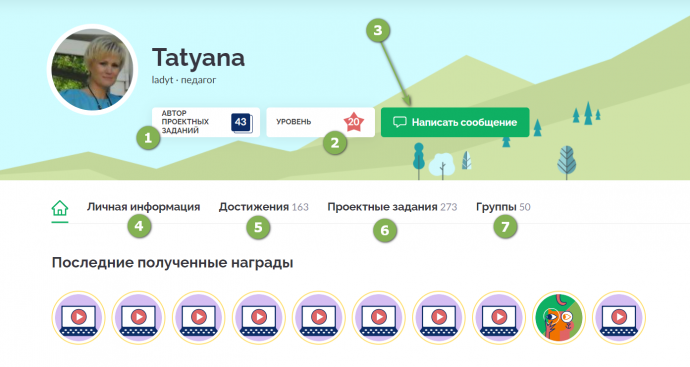The image size is (690, 367).
Task: Switch to the Группы 50 tab
Action: [x=503, y=207]
